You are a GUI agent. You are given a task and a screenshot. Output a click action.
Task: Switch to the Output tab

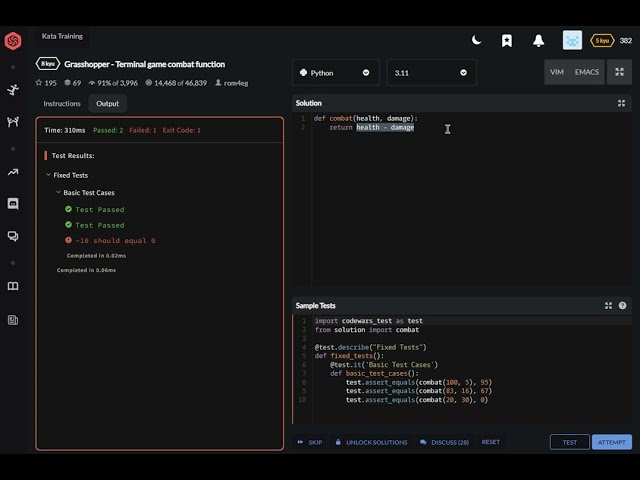pyautogui.click(x=107, y=104)
